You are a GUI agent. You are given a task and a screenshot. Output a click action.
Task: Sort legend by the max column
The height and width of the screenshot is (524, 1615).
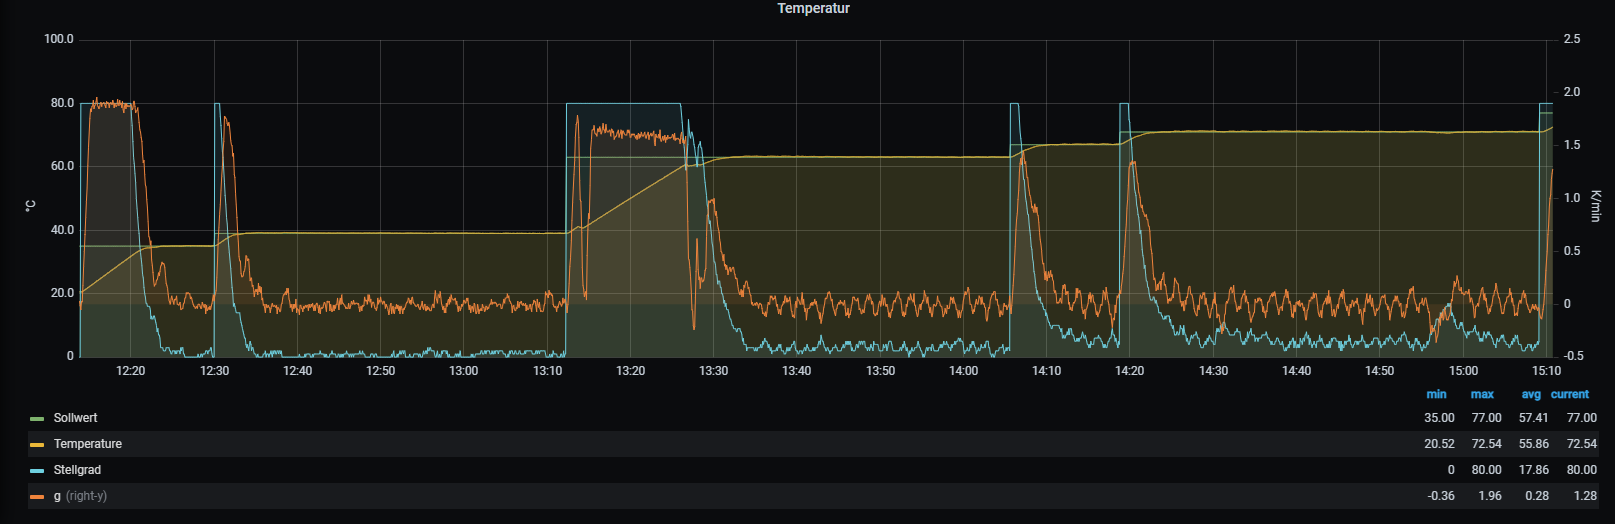point(1482,394)
